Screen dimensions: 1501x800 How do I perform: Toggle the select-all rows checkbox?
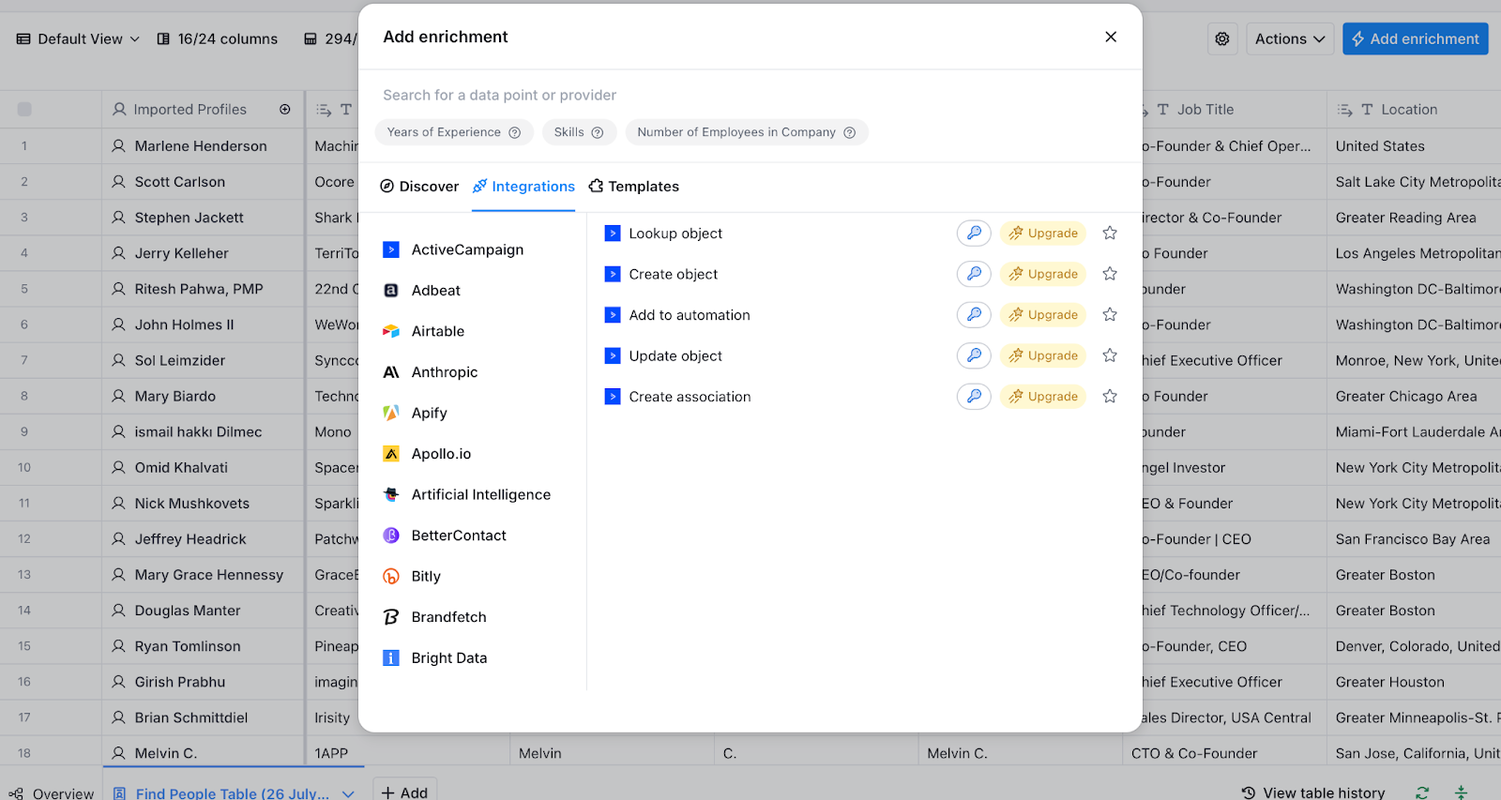click(25, 110)
